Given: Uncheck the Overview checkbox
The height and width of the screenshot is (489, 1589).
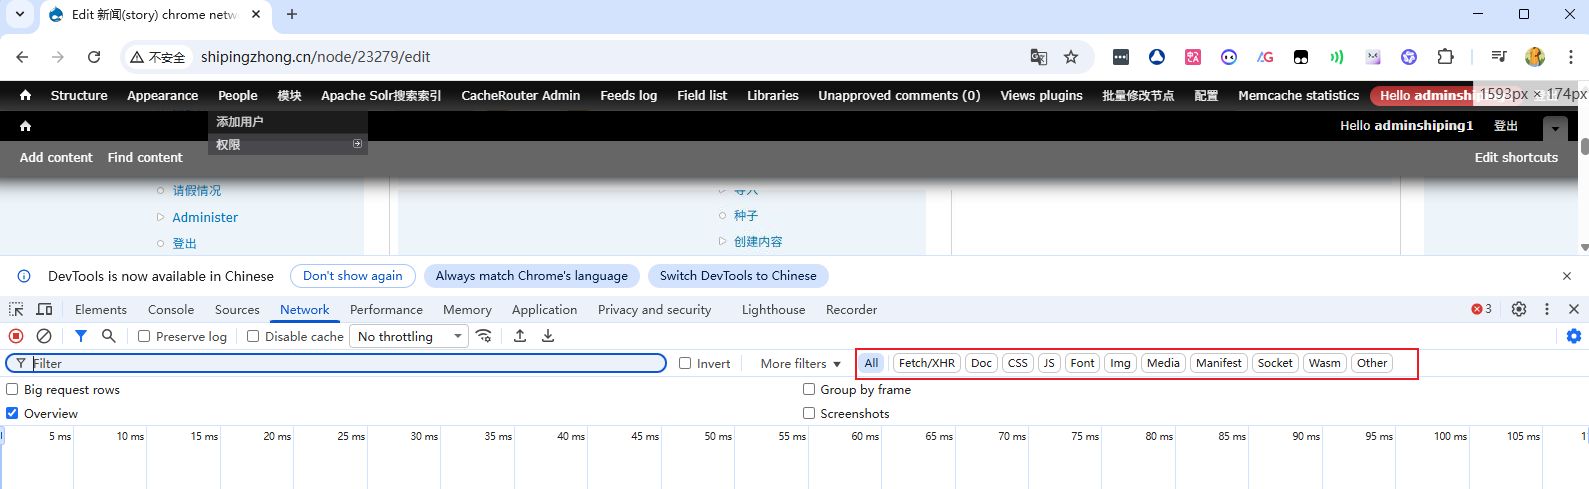Looking at the screenshot, I should [12, 413].
